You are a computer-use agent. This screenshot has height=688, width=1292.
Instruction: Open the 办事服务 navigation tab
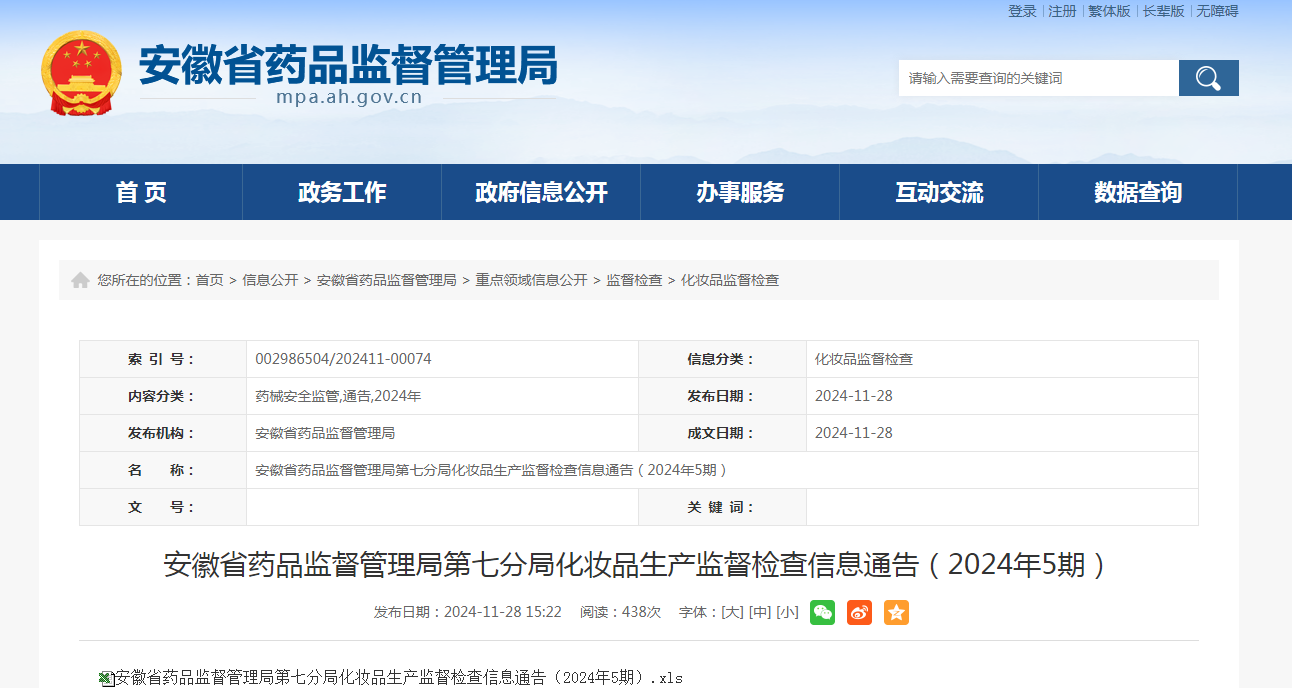[740, 192]
